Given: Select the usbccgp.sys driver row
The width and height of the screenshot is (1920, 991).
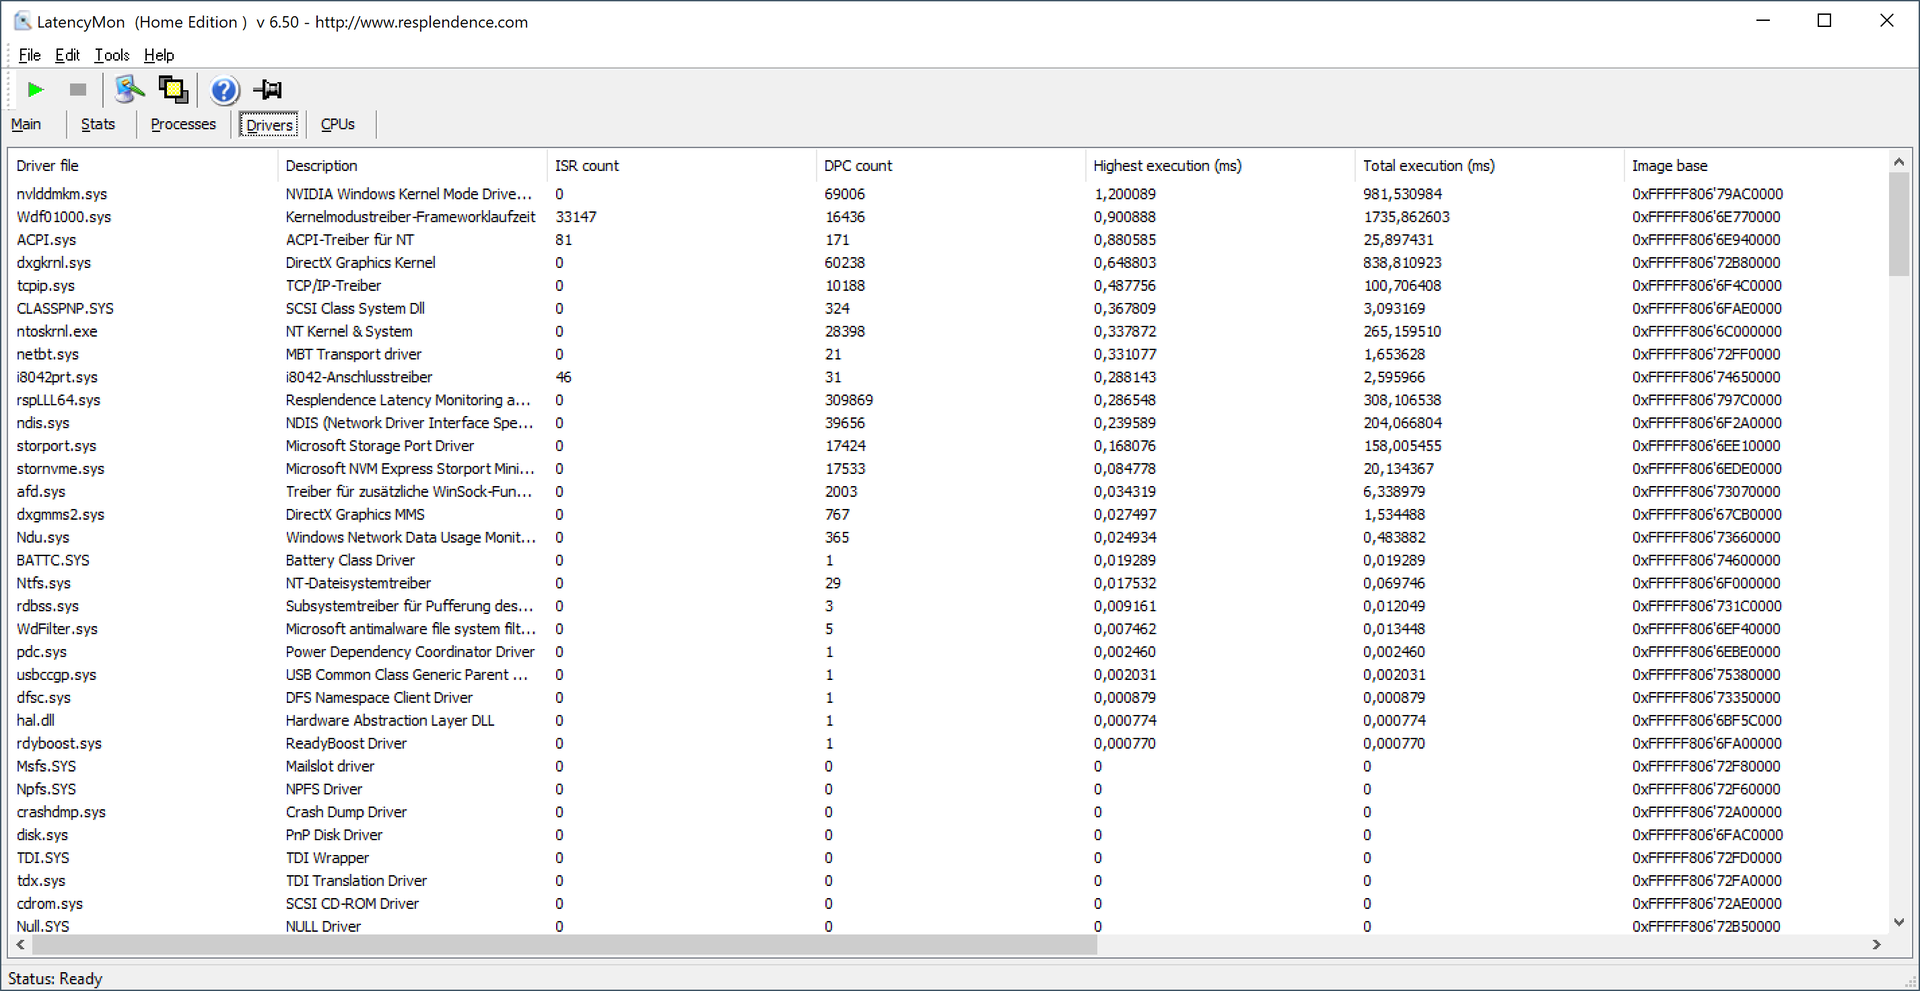Looking at the screenshot, I should pyautogui.click(x=948, y=675).
